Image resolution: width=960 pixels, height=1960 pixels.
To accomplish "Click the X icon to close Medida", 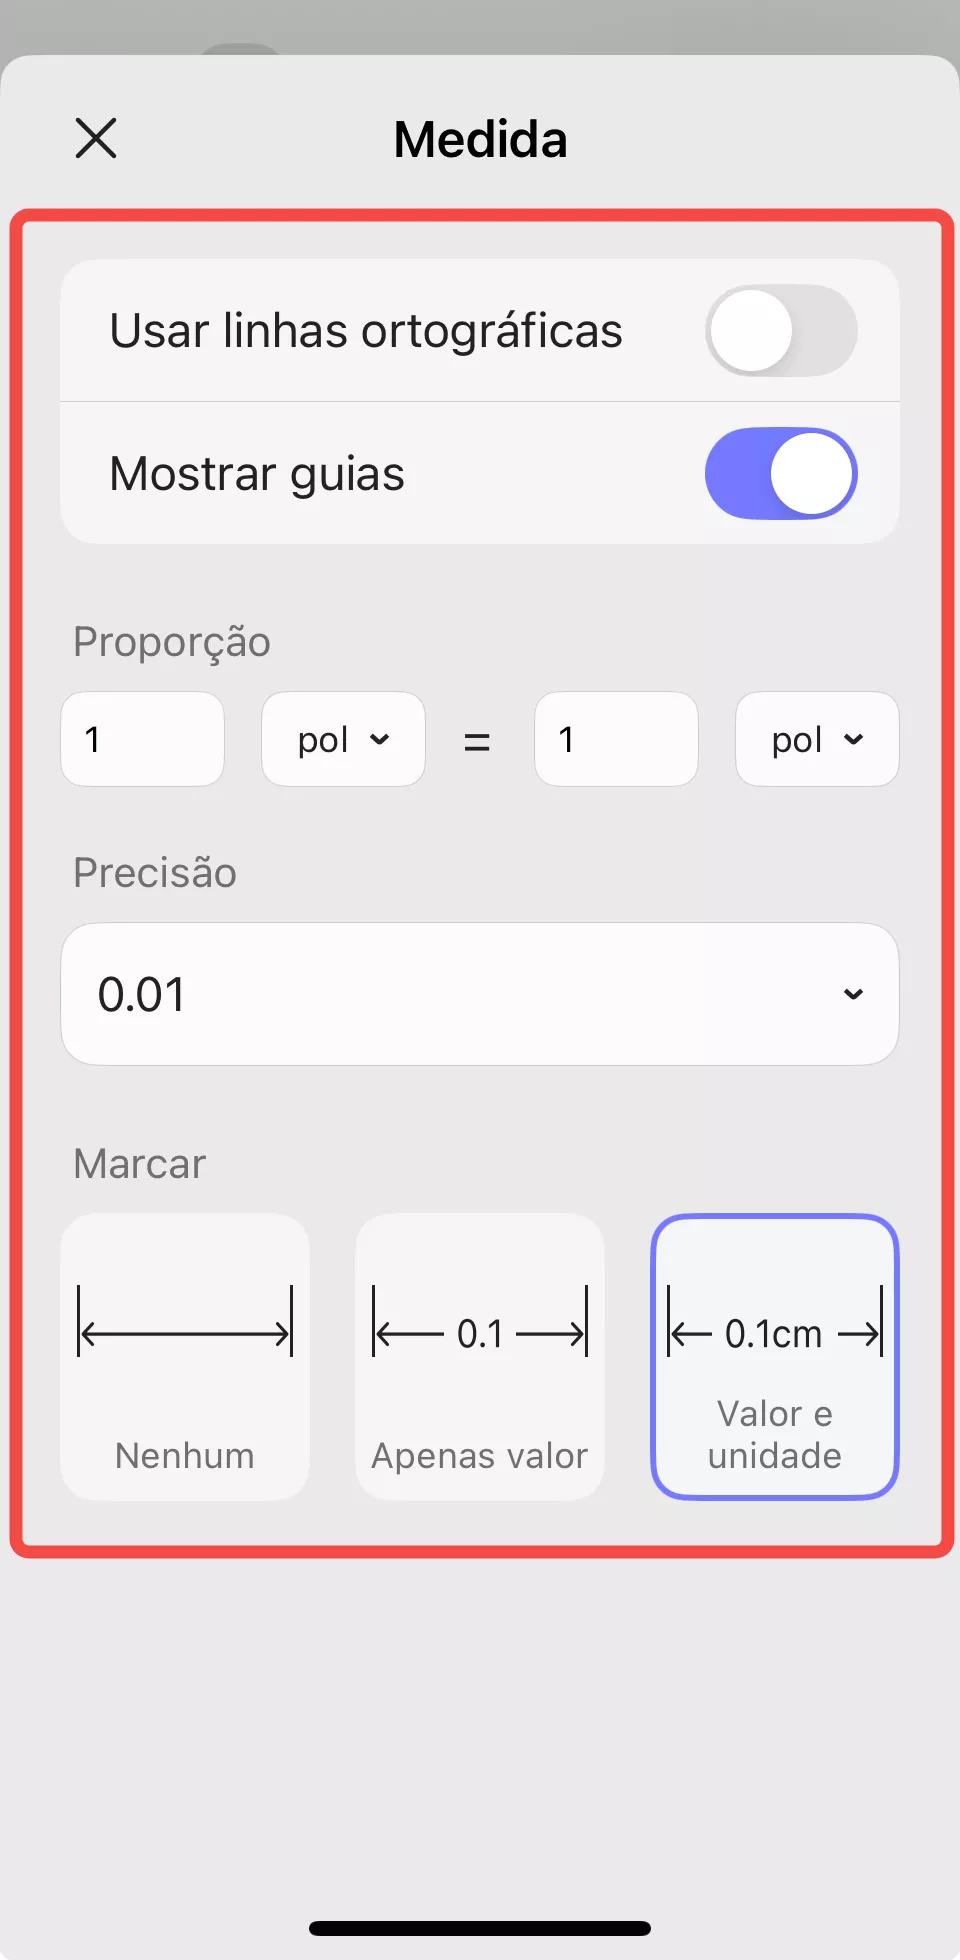I will point(95,138).
